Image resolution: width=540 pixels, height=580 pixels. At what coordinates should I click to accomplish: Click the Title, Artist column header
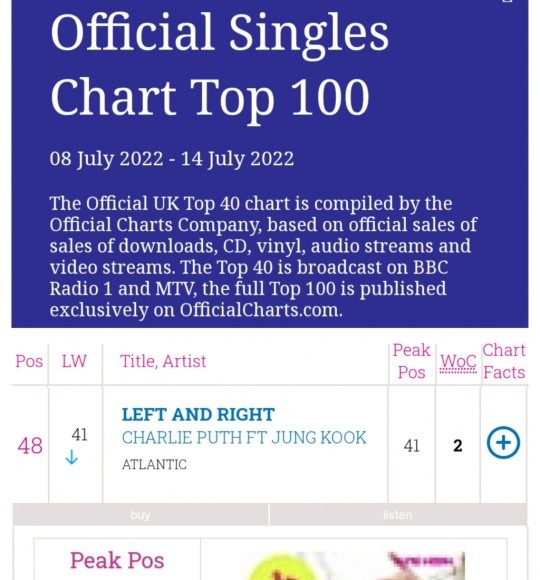[163, 361]
